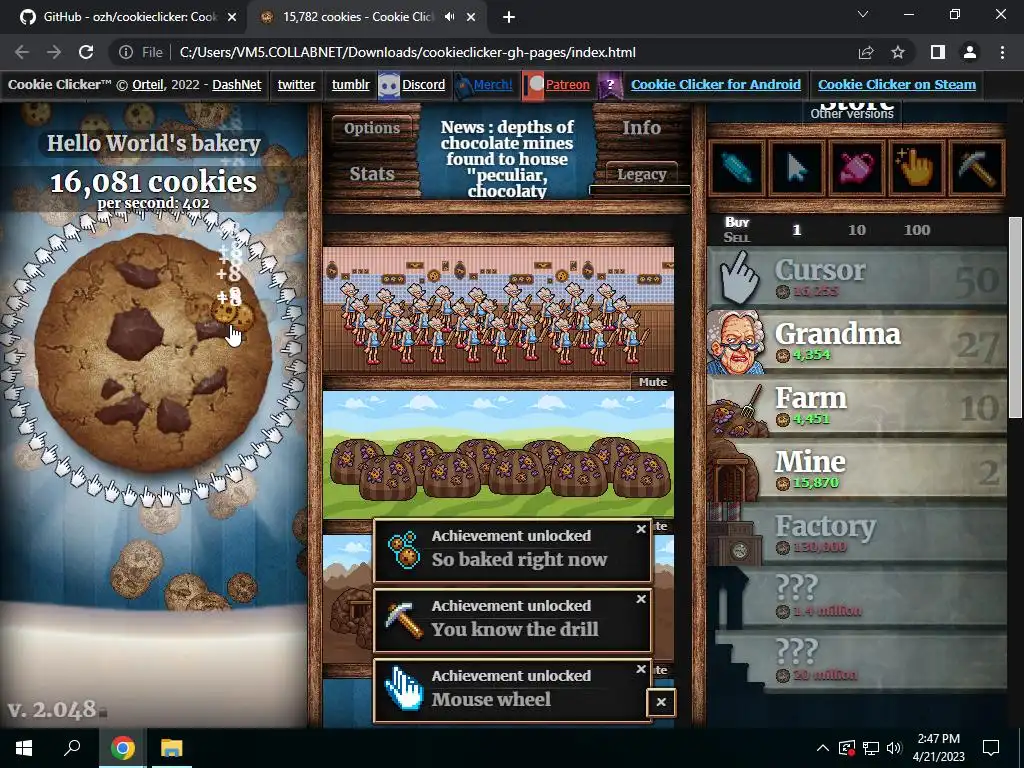Dismiss the So baked right now achievement
The image size is (1024, 768).
(x=641, y=529)
